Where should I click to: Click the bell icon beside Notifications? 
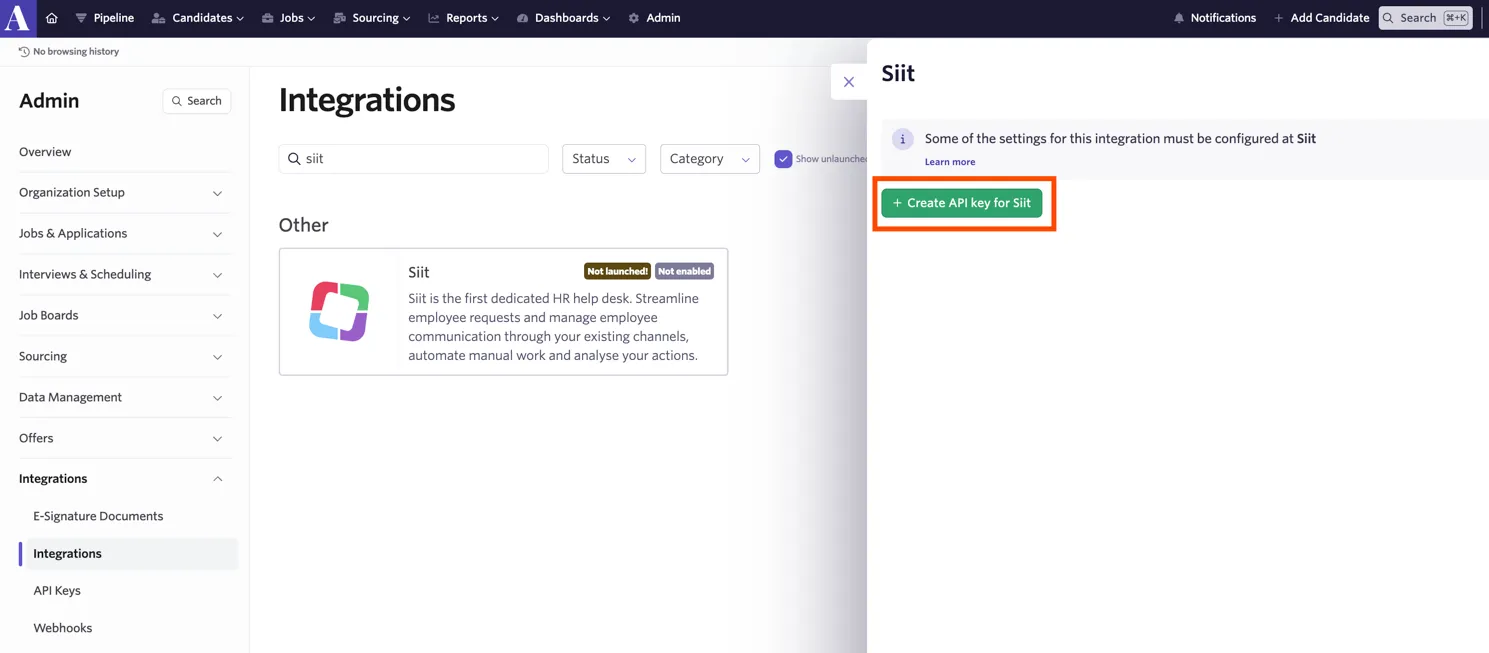coord(1179,18)
